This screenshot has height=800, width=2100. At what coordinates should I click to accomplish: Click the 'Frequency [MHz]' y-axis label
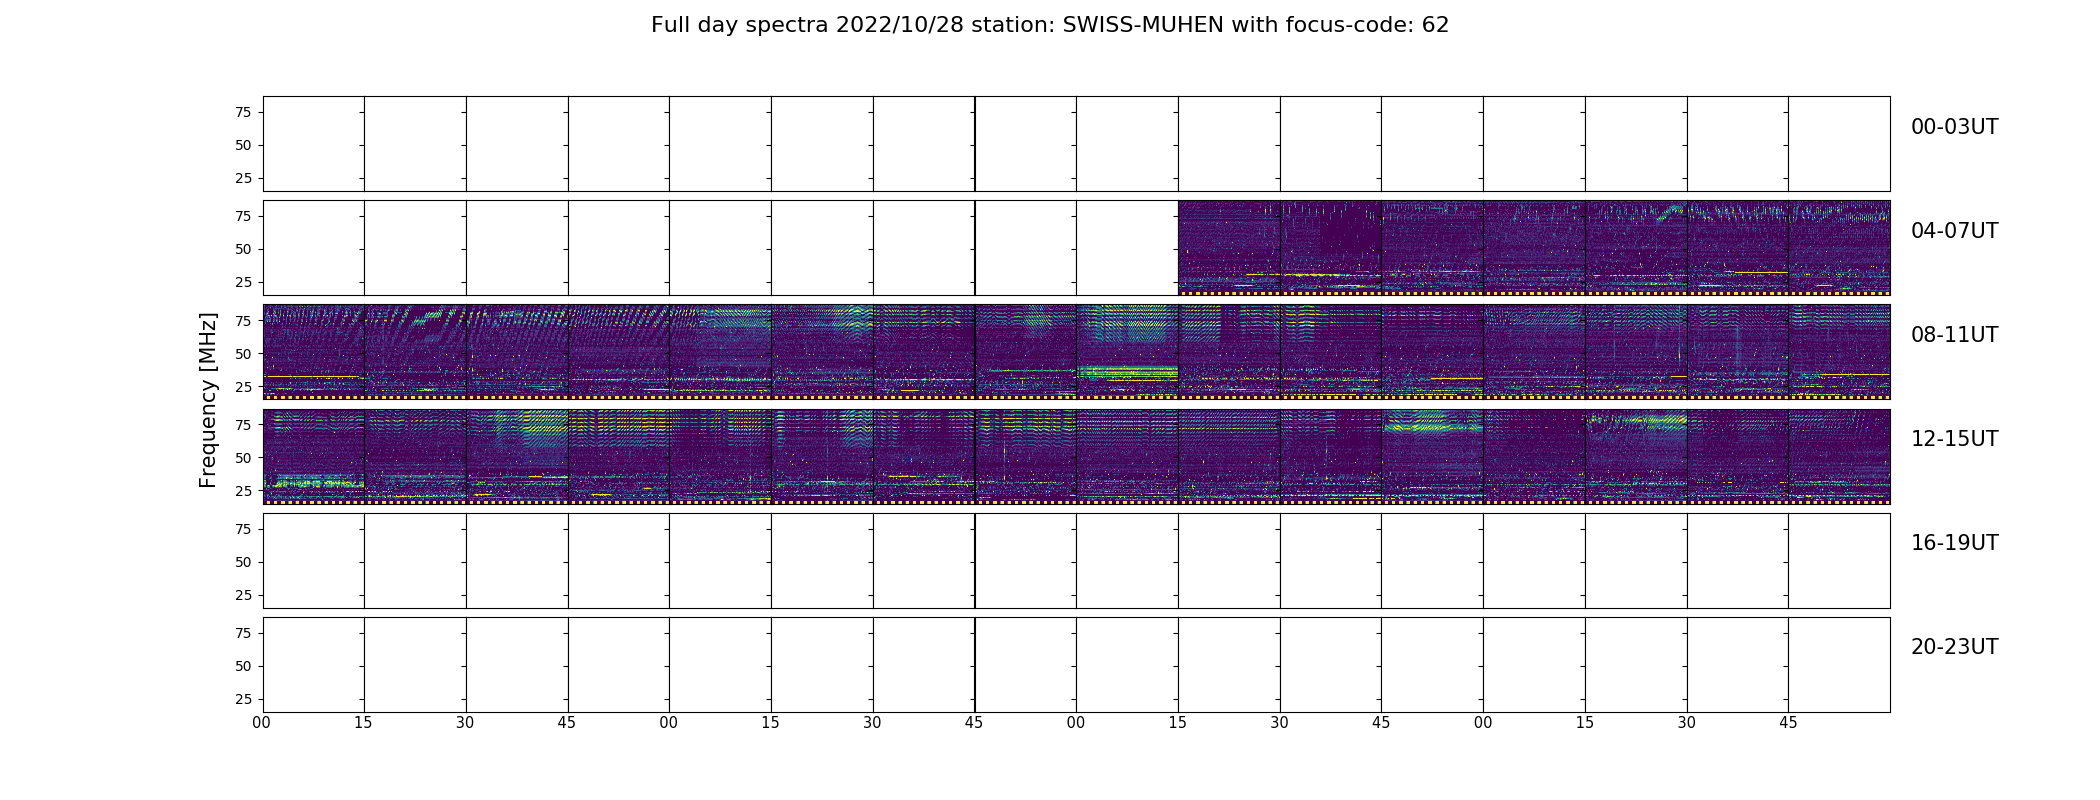(208, 400)
